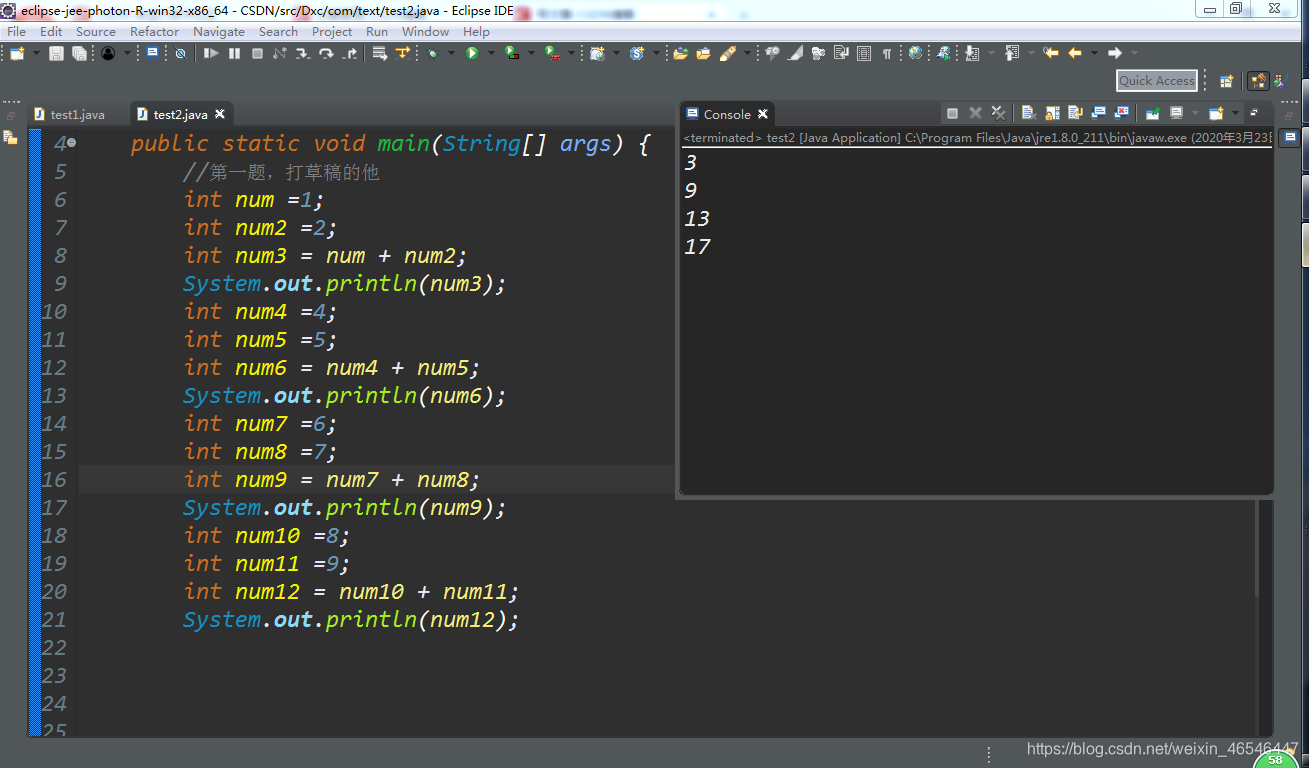The image size is (1309, 768).
Task: Go forward with the Forward arrow
Action: tap(1115, 53)
